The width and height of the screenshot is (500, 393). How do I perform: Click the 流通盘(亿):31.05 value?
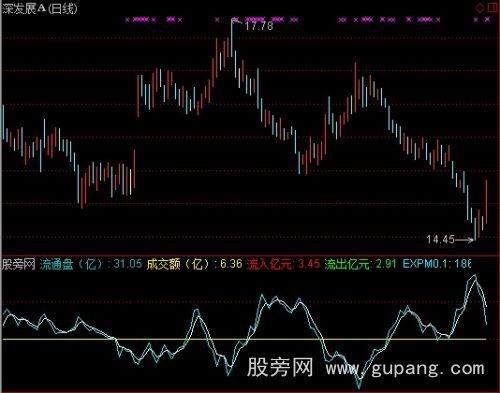91,264
